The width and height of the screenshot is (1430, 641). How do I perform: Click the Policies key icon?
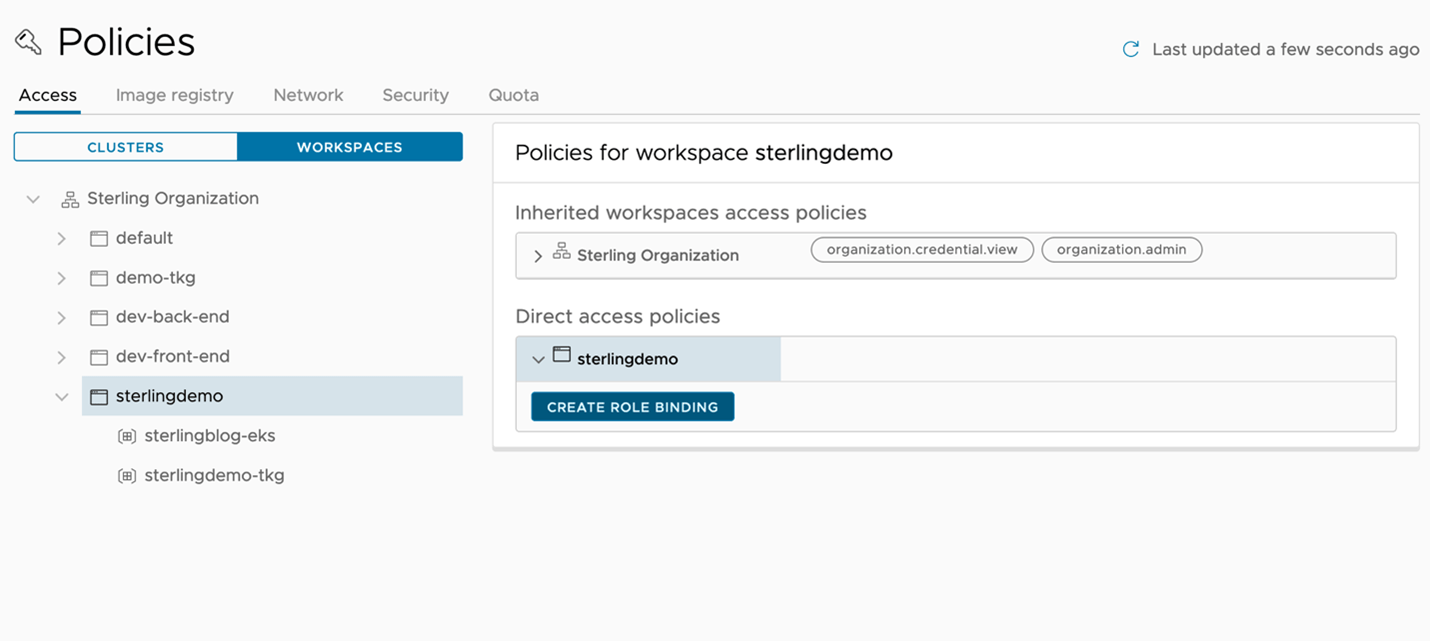[x=28, y=42]
